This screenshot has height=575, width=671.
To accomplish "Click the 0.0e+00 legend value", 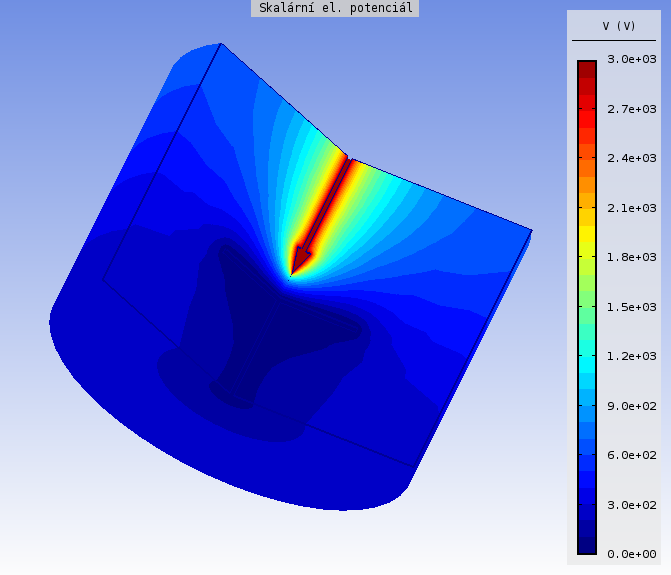I will [x=632, y=554].
